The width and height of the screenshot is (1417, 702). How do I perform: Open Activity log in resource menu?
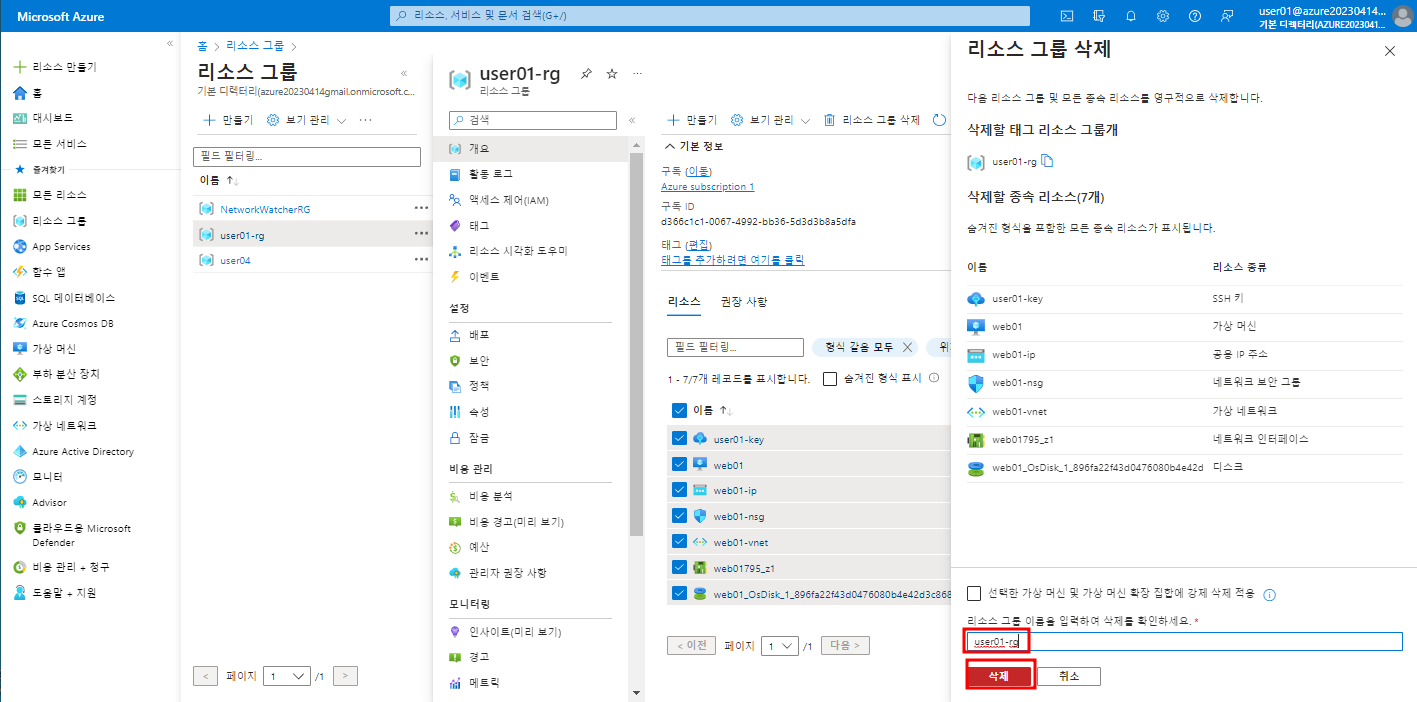tap(490, 174)
